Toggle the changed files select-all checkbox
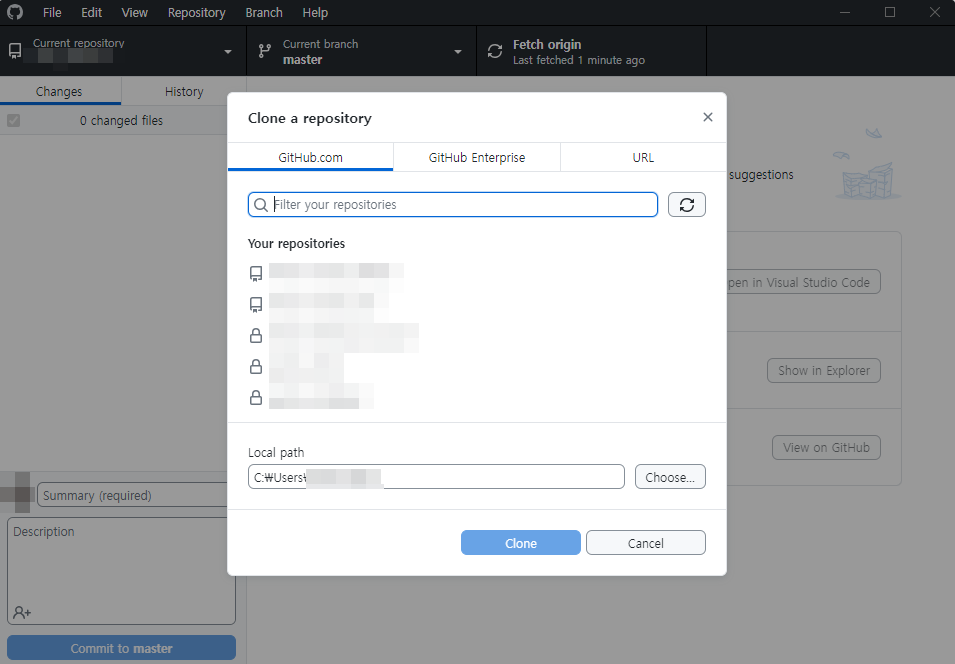This screenshot has width=955, height=664. [x=13, y=121]
